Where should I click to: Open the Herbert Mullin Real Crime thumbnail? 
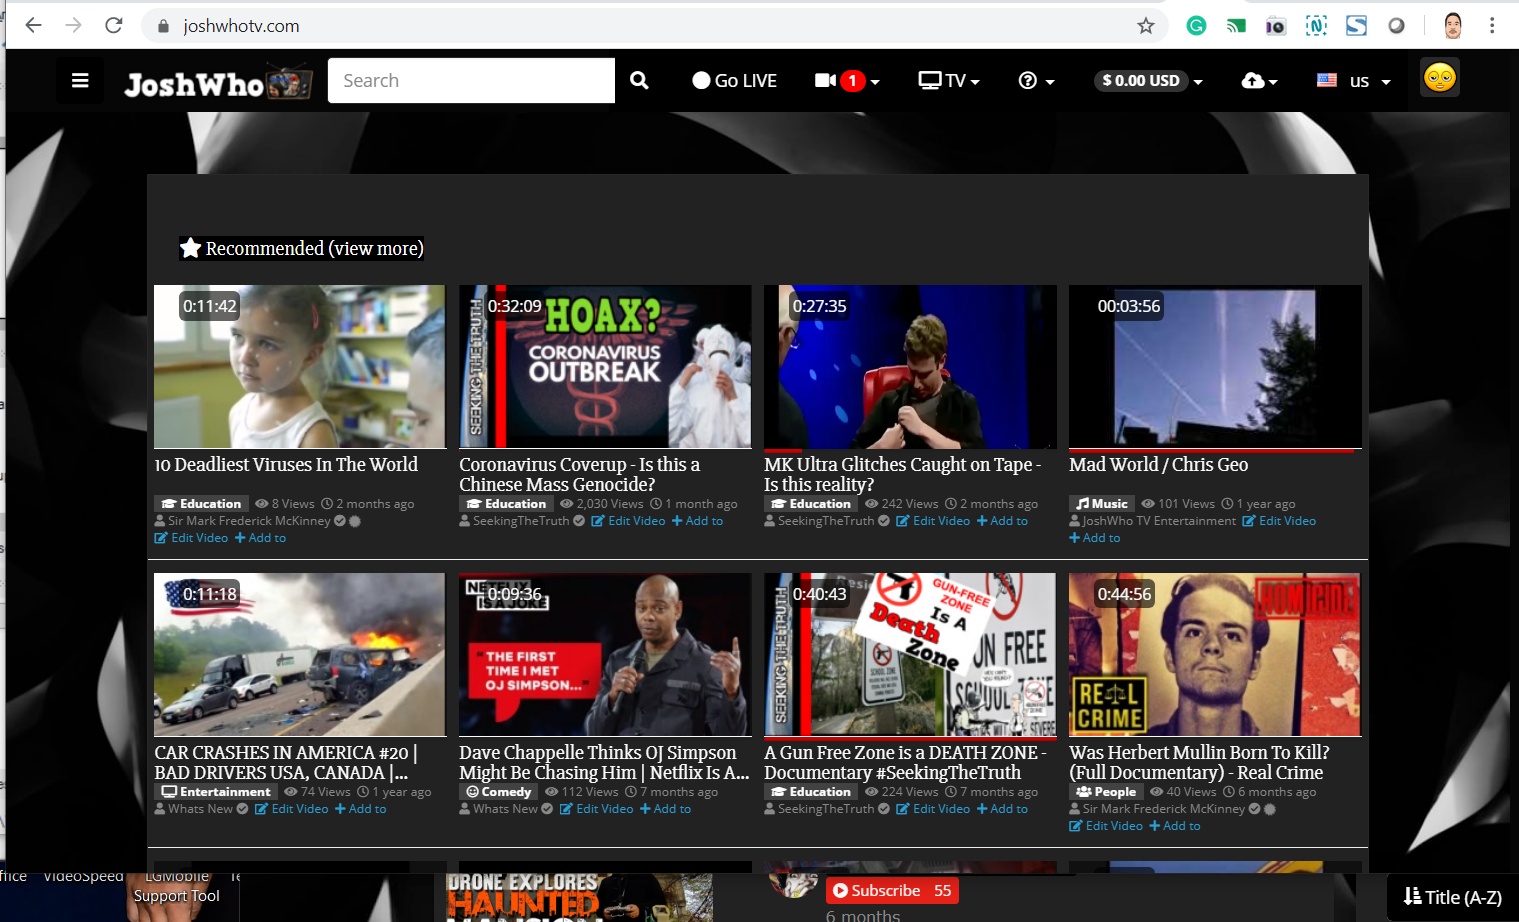pyautogui.click(x=1215, y=655)
